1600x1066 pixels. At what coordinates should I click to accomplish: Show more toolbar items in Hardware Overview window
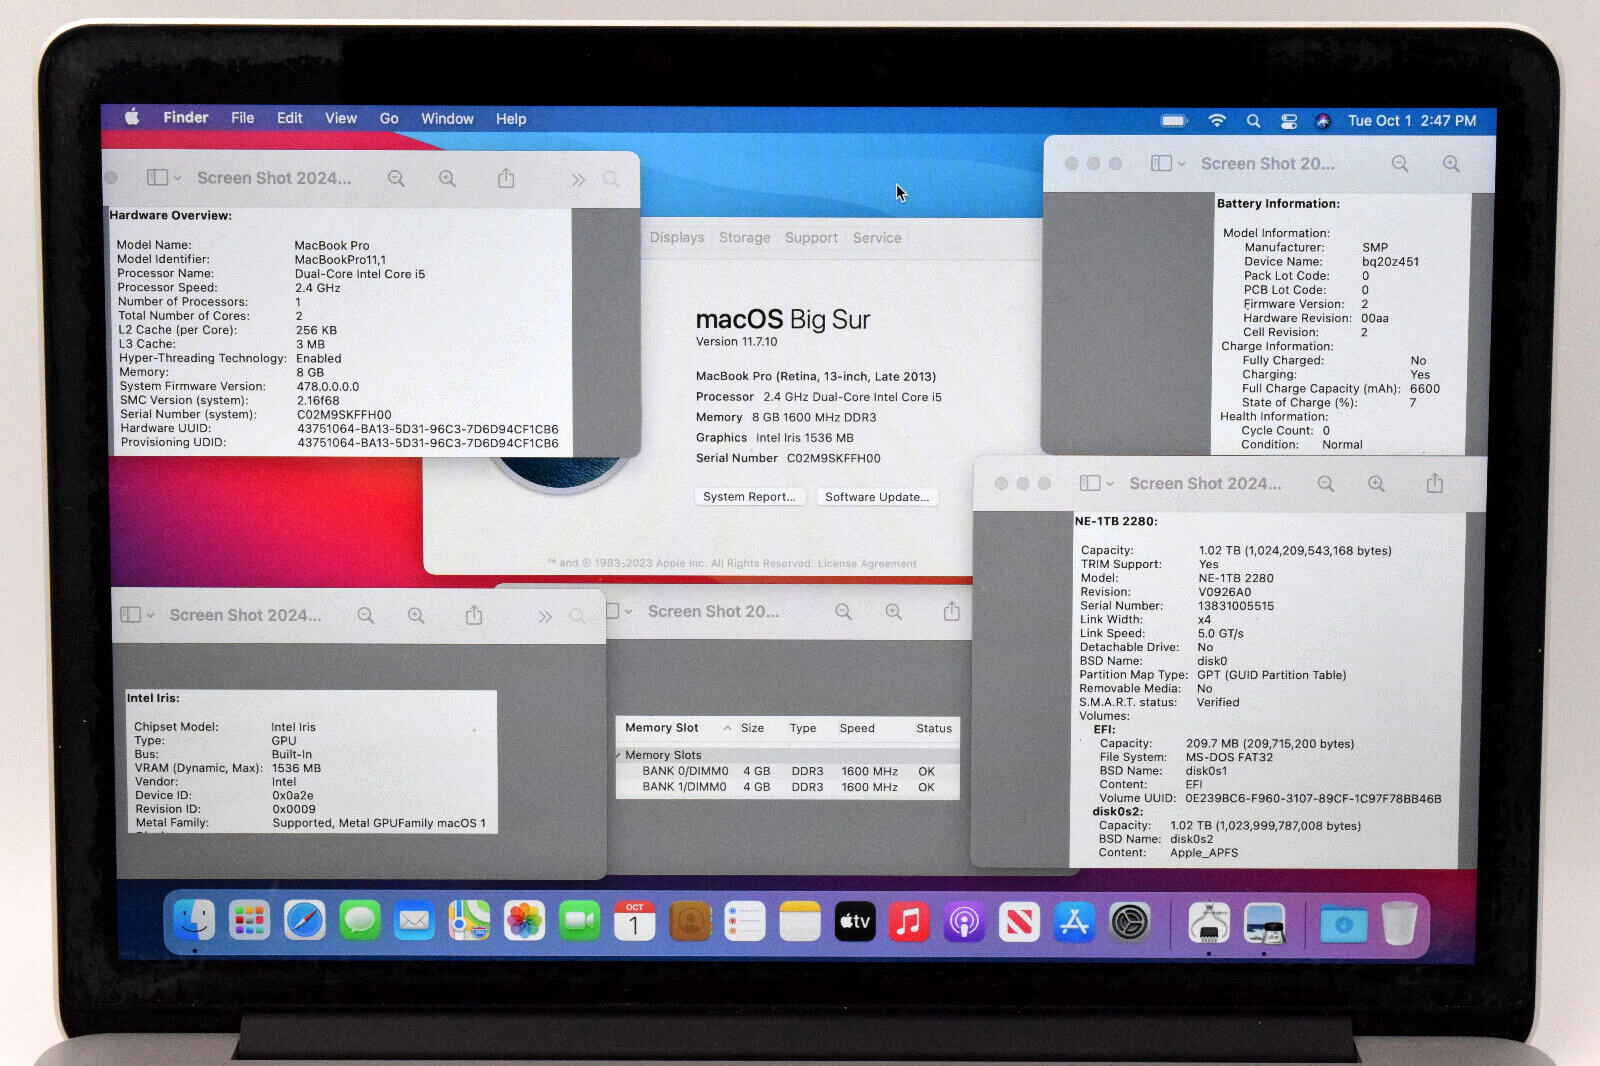(578, 180)
